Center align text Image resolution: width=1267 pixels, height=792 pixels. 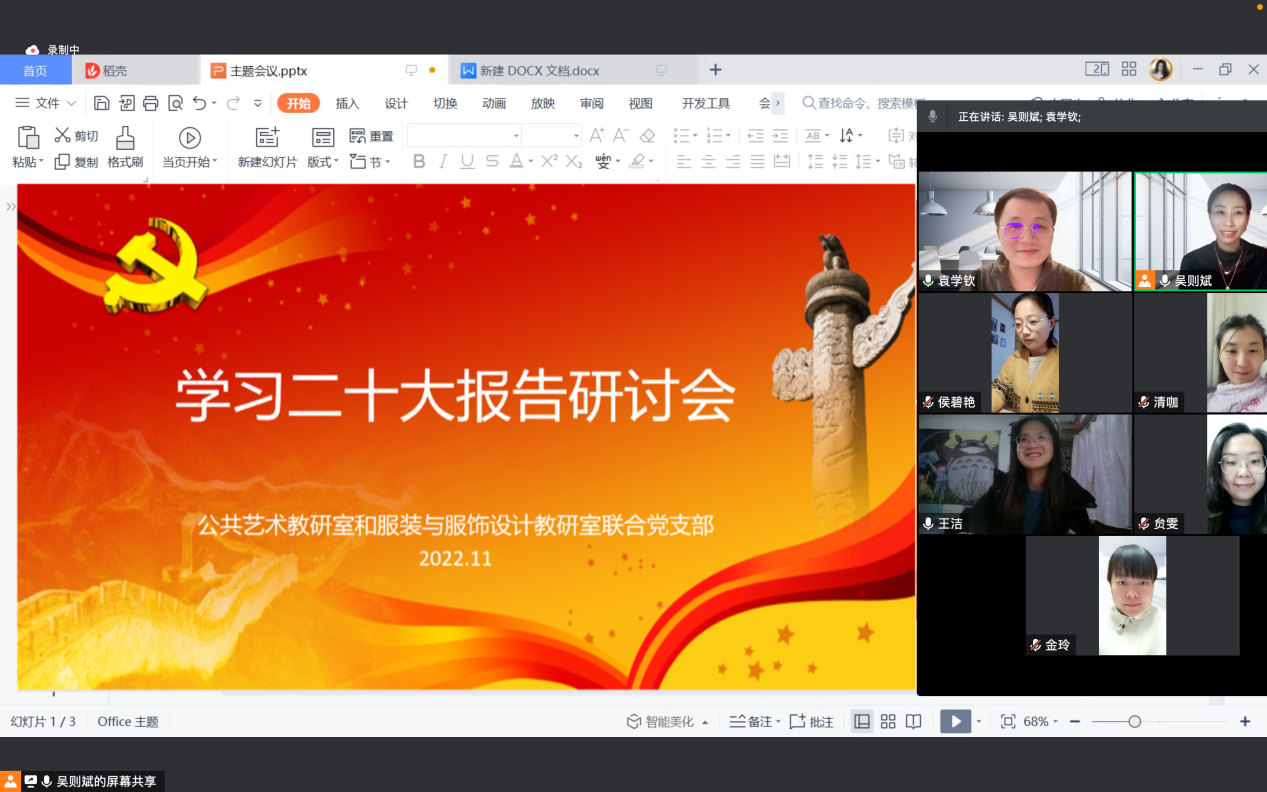coord(708,162)
